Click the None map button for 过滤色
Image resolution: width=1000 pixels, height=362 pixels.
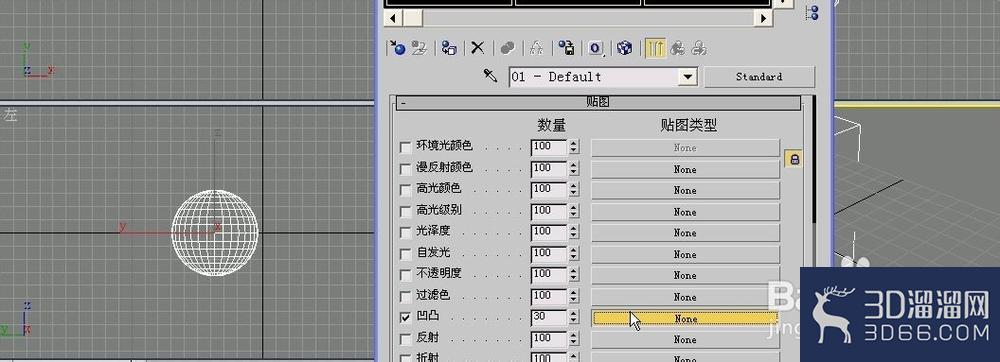tap(686, 297)
